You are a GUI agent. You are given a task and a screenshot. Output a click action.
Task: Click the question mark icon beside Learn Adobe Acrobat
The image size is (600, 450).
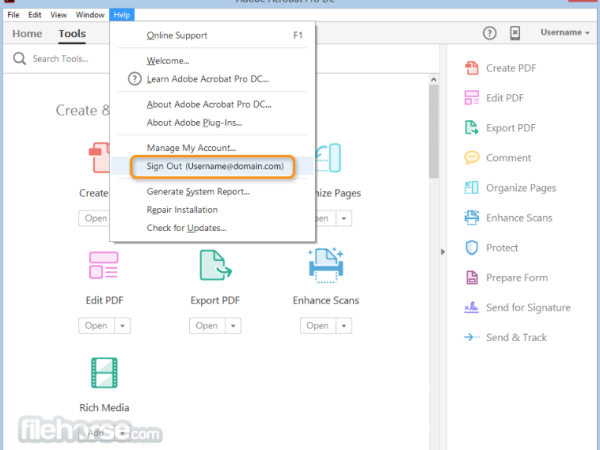[134, 79]
